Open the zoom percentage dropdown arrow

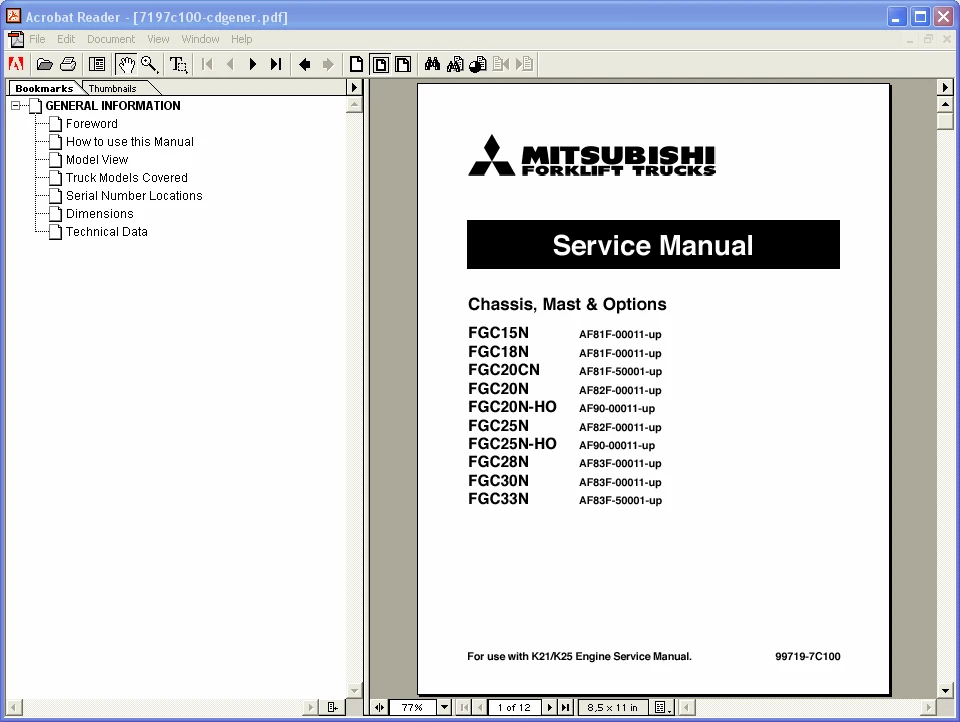pyautogui.click(x=444, y=707)
